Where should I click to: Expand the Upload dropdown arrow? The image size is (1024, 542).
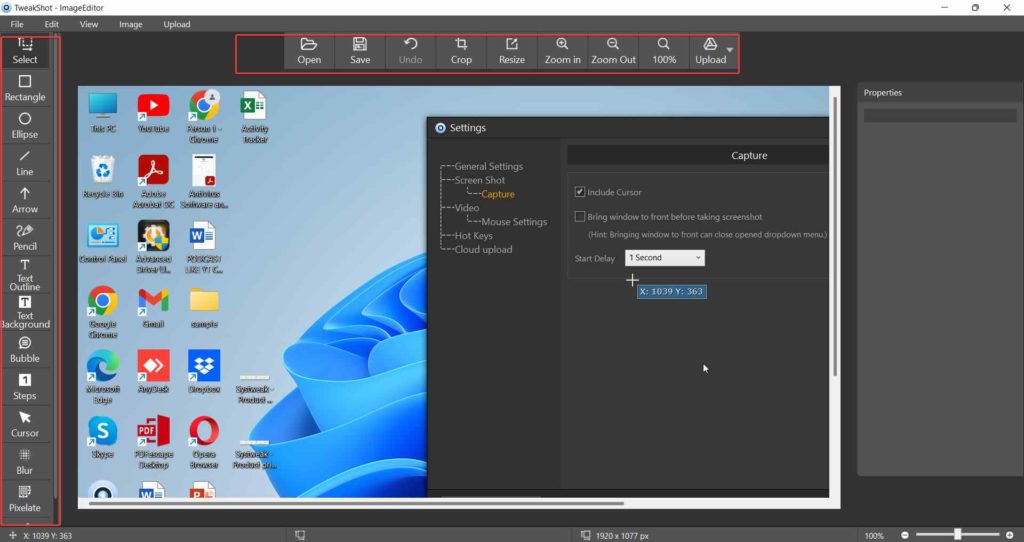(x=729, y=50)
